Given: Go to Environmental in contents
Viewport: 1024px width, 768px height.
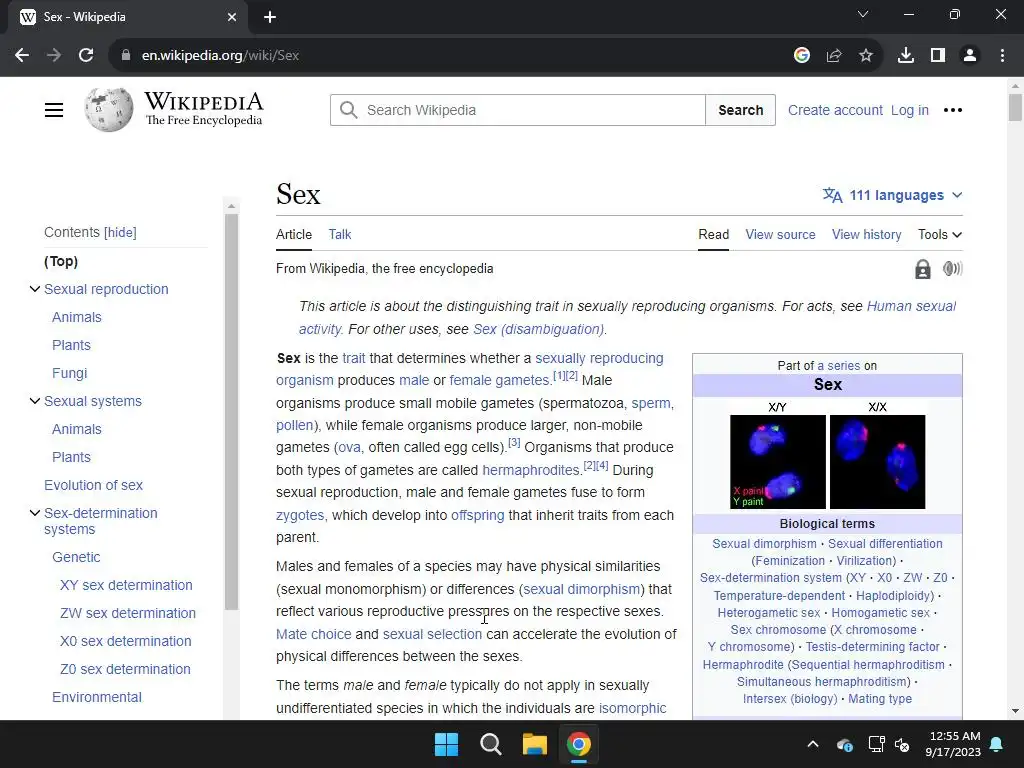Looking at the screenshot, I should [97, 697].
